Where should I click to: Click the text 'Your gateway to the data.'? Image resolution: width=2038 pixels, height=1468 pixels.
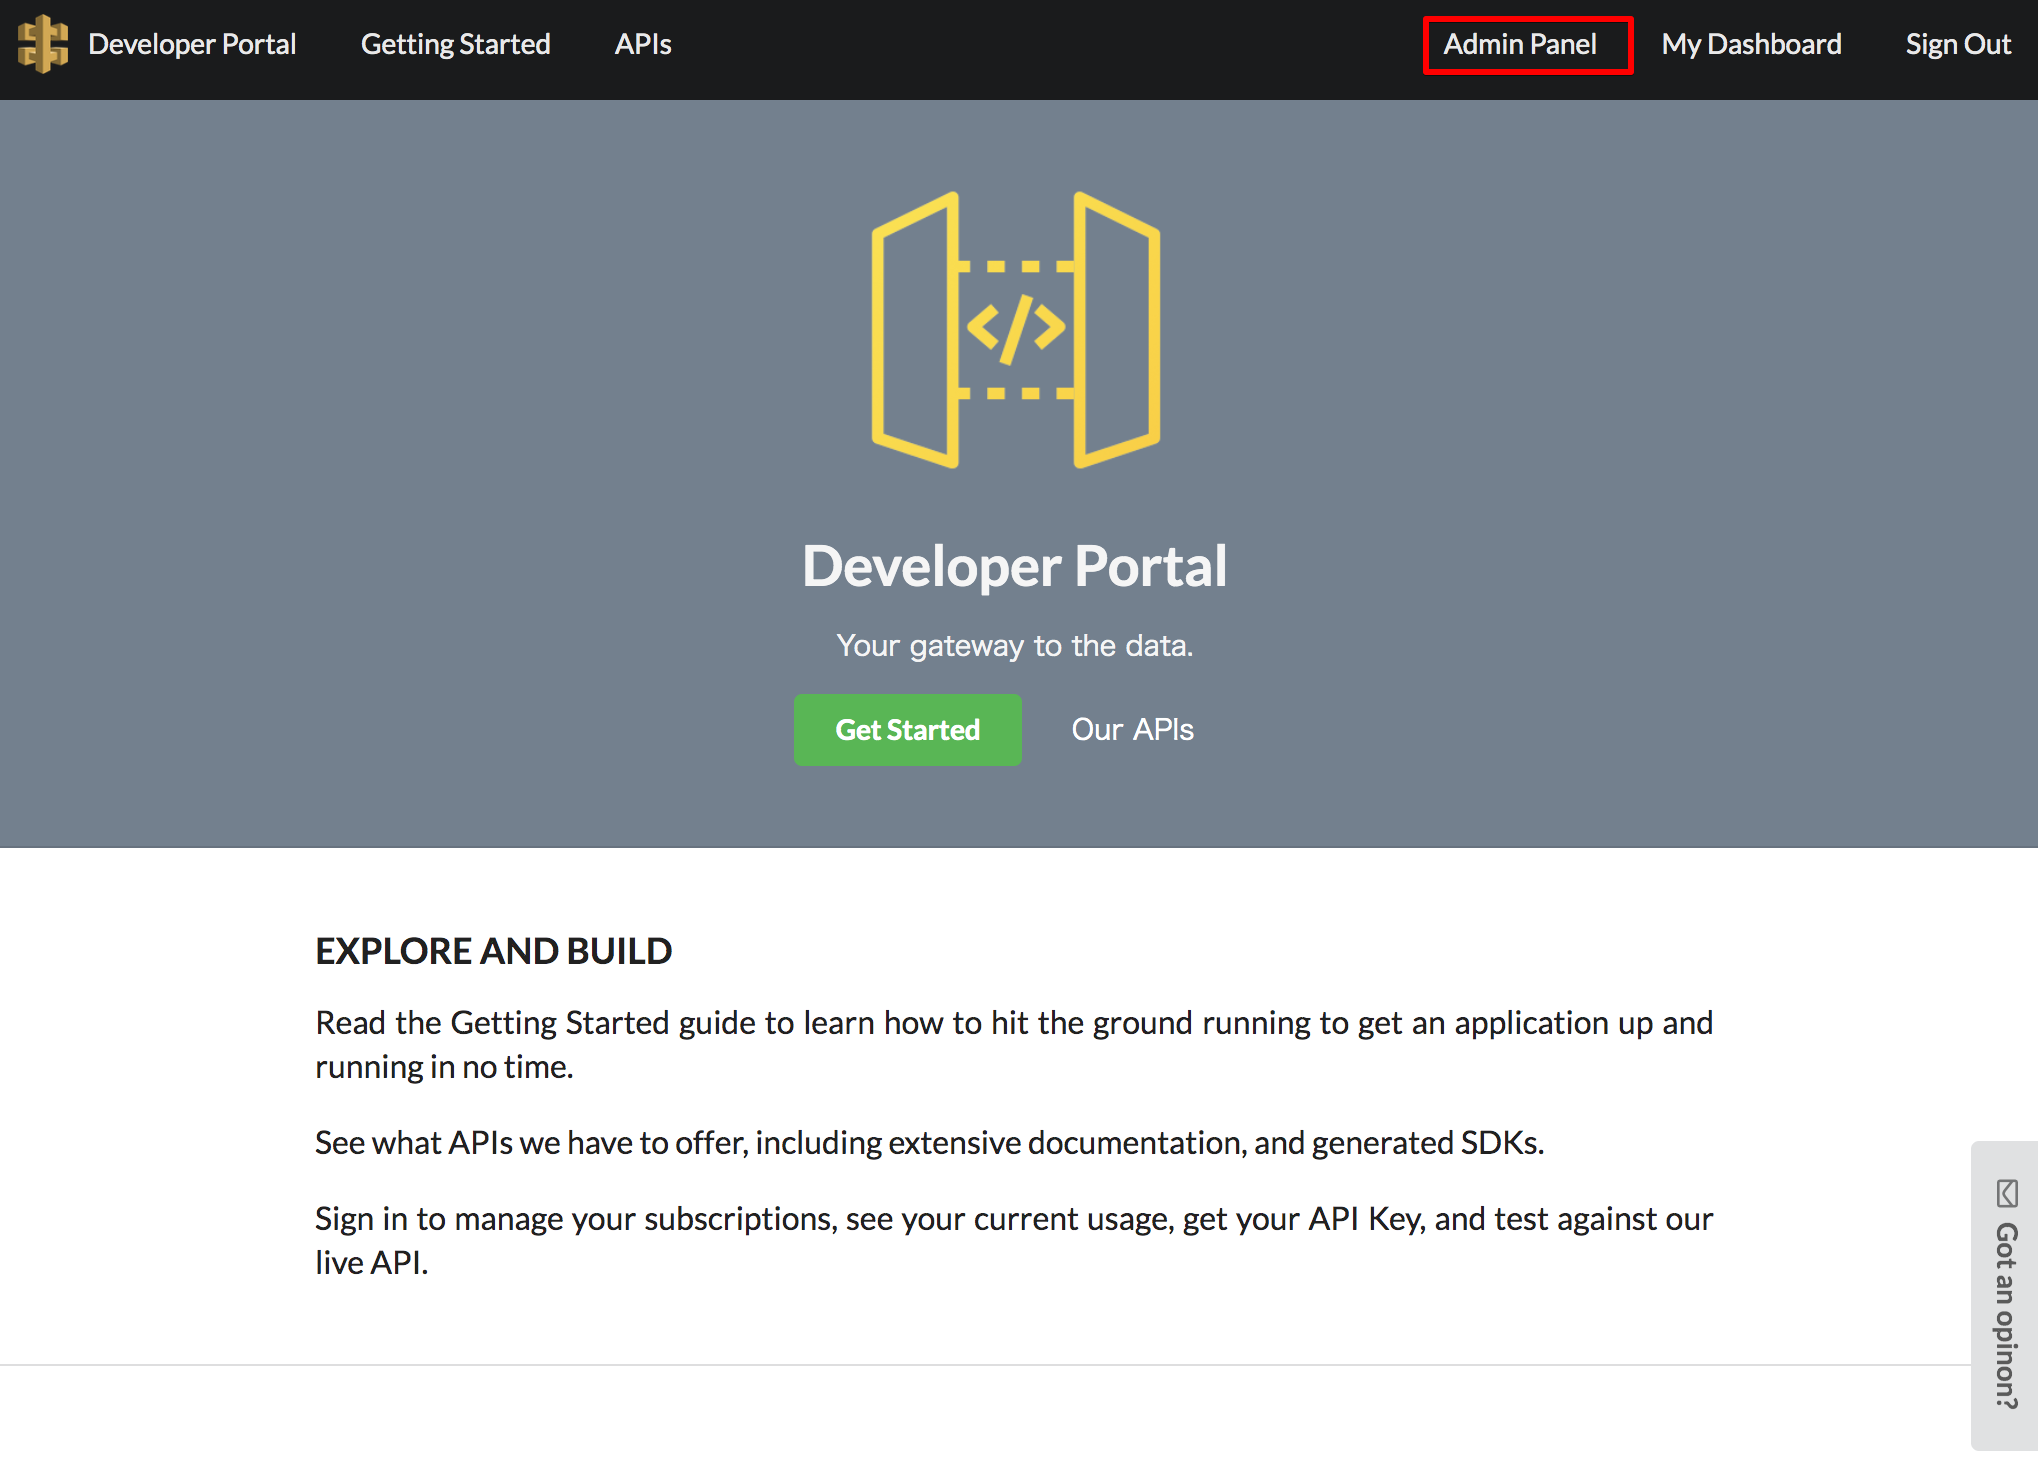[x=1014, y=645]
